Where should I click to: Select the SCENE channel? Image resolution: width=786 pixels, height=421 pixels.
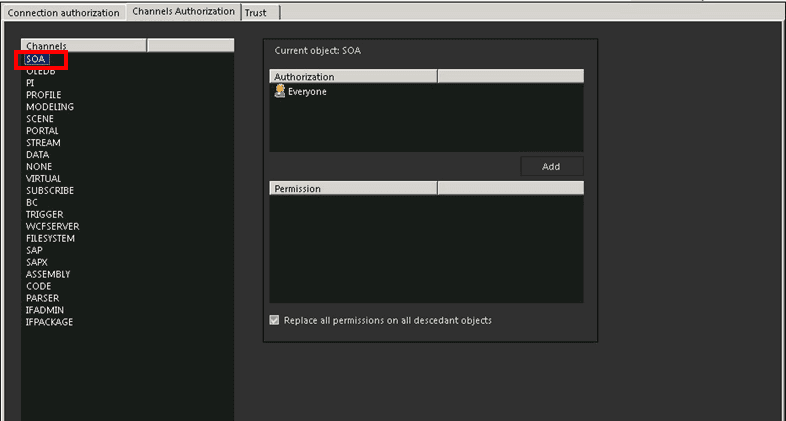point(40,119)
